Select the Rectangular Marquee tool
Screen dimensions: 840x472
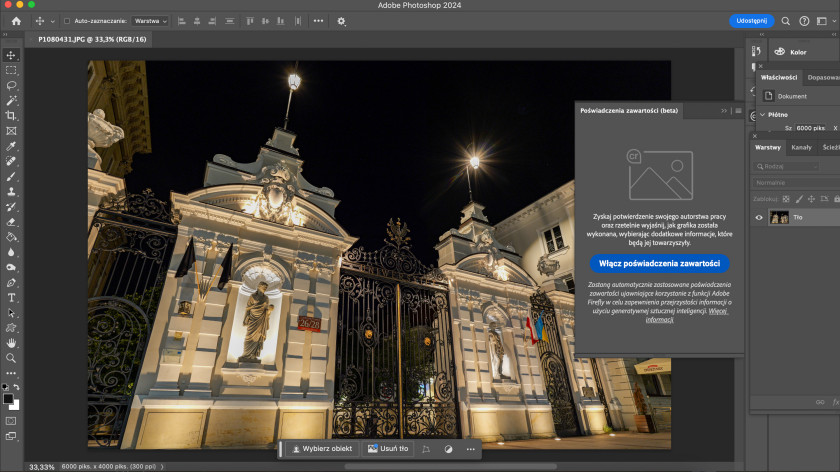tap(11, 70)
